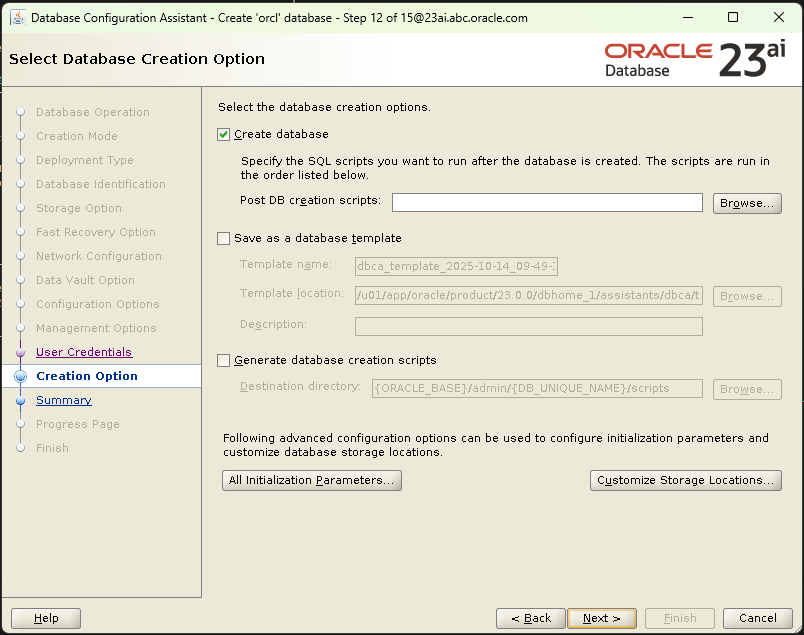Click the User Credentials step bullet icon
The image size is (804, 635).
click(x=20, y=352)
